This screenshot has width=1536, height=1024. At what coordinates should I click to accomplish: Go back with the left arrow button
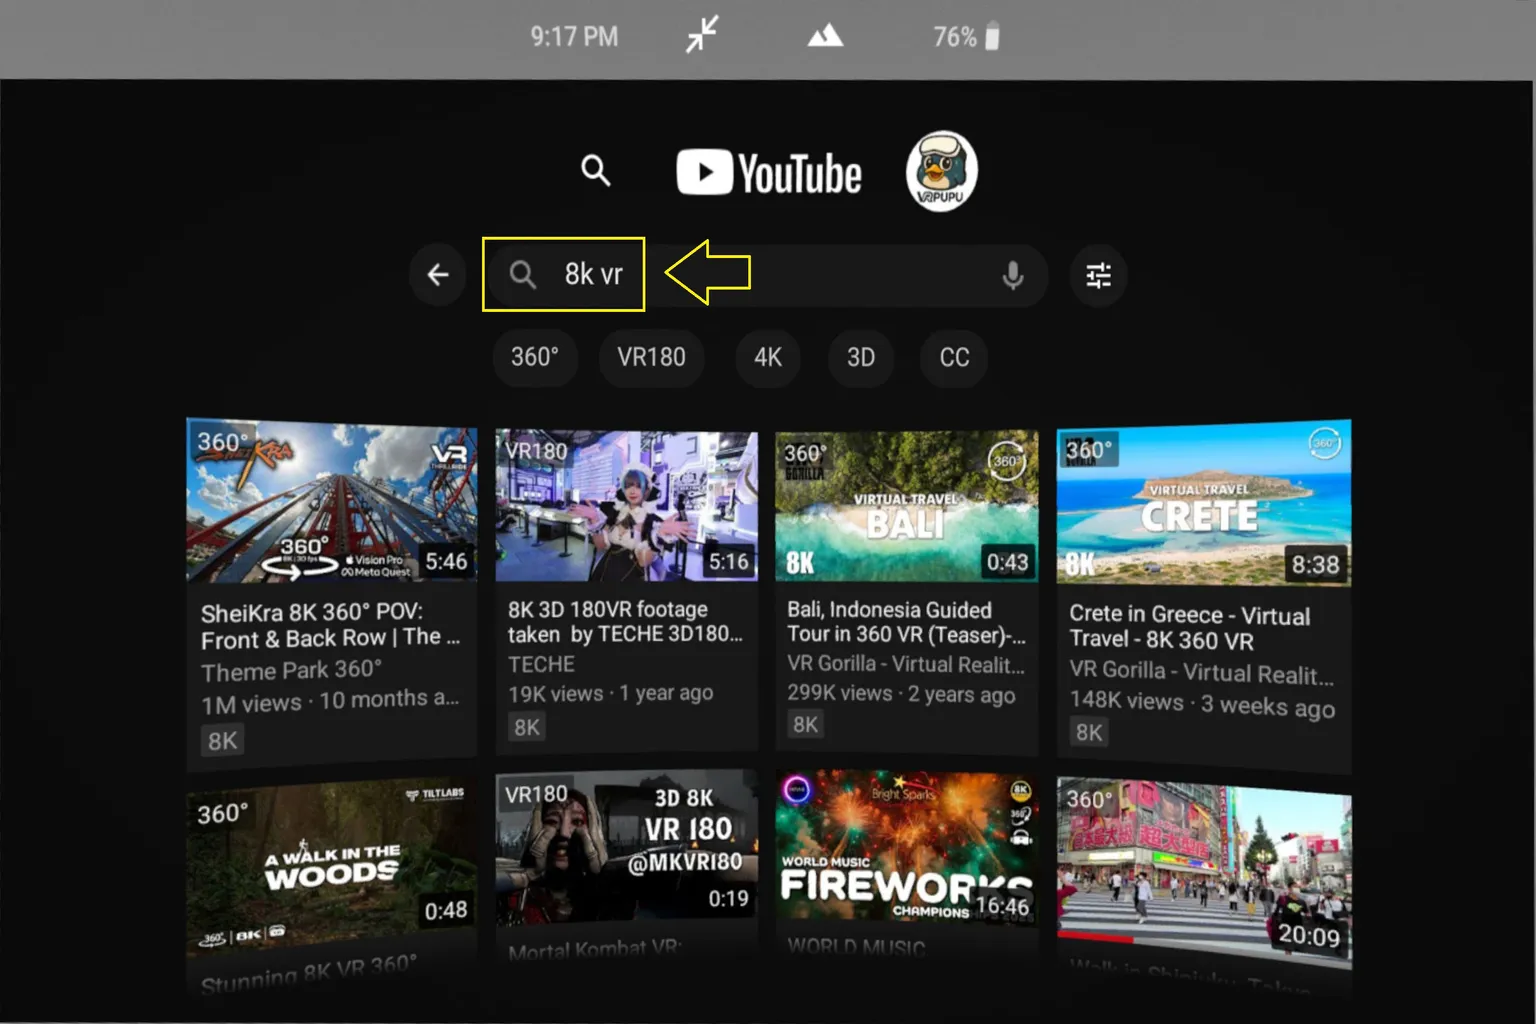tap(438, 275)
